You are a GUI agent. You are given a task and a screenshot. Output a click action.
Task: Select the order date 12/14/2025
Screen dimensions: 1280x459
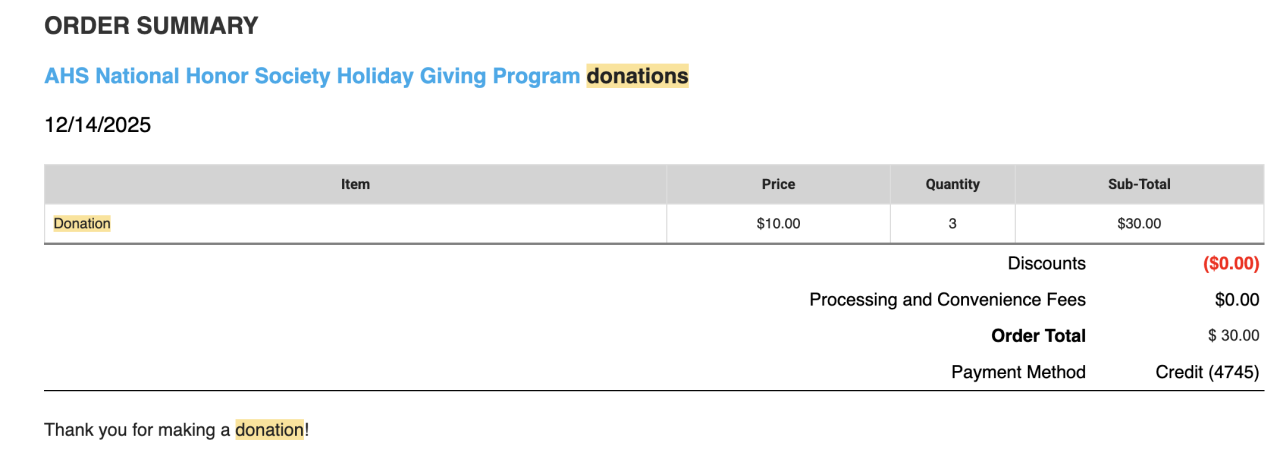98,126
